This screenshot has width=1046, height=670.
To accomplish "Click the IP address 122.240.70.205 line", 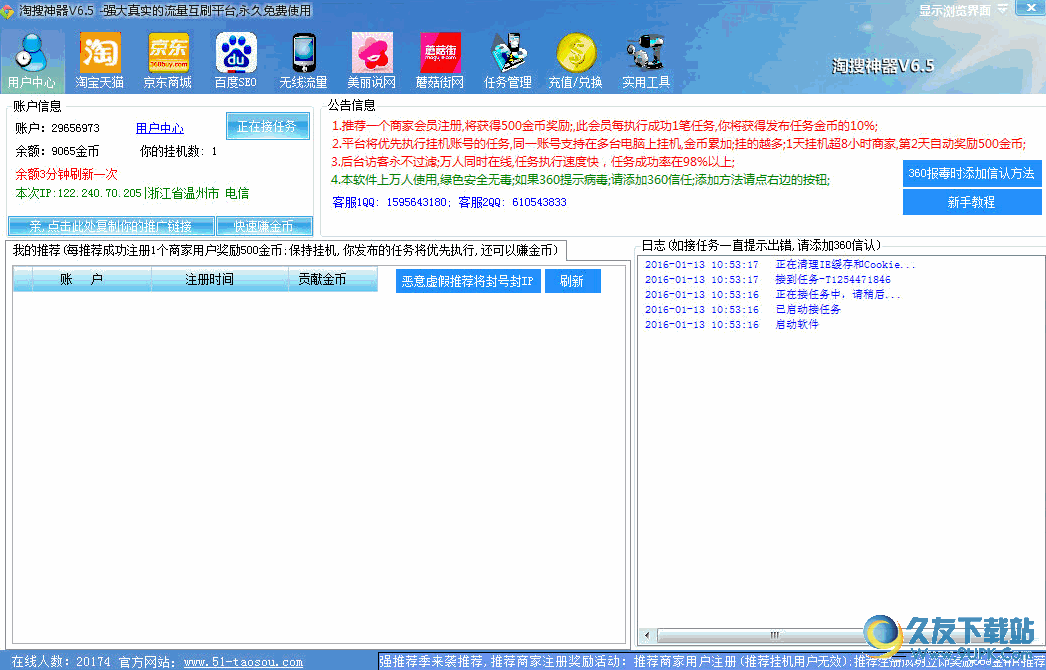I will pos(132,194).
